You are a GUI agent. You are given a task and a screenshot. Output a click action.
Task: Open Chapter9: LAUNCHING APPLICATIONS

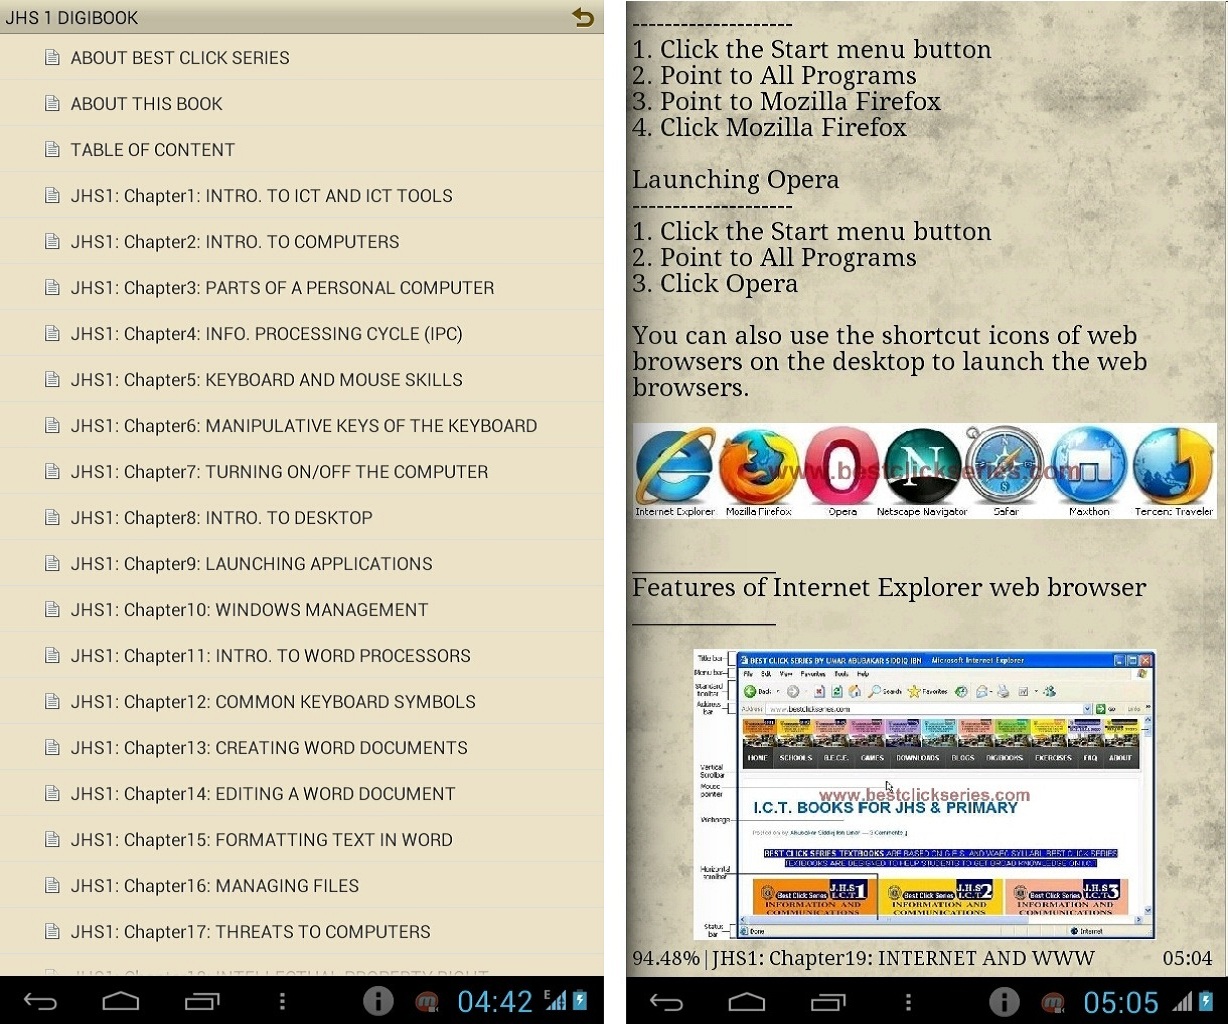tap(251, 564)
